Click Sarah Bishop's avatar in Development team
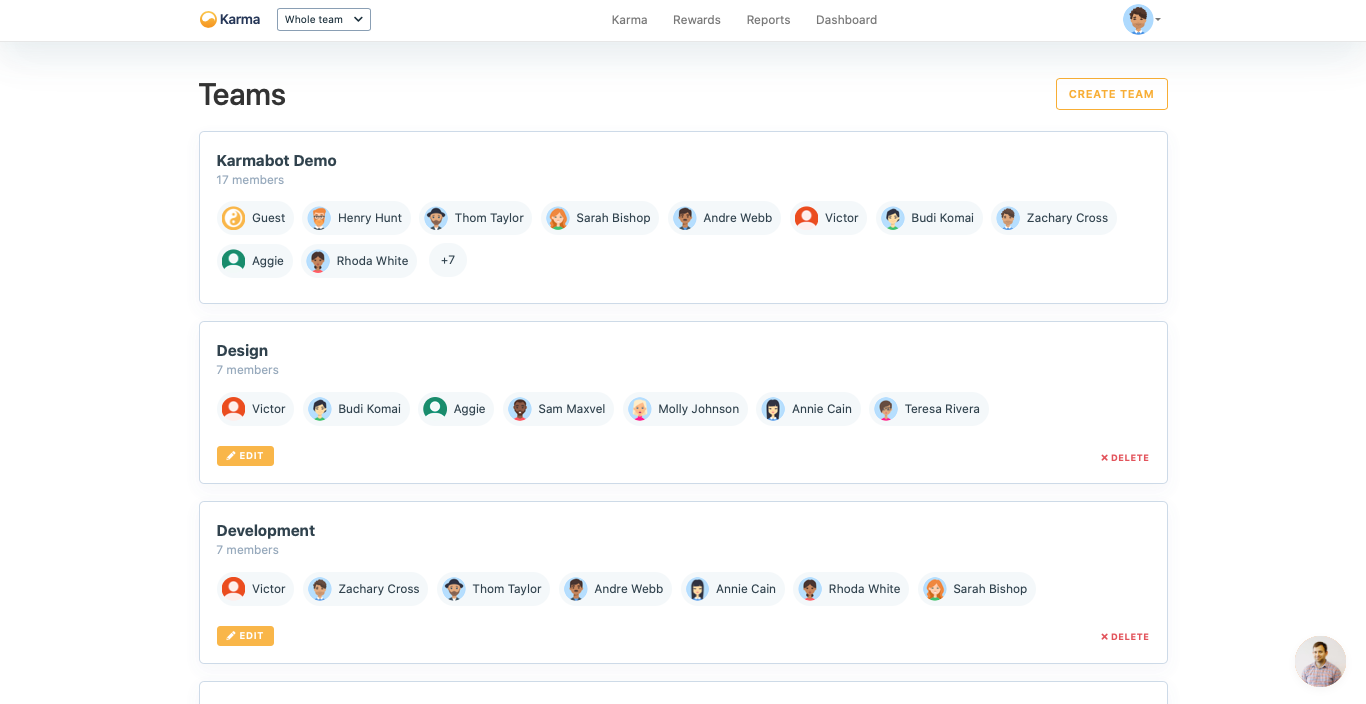The width and height of the screenshot is (1366, 704). pyautogui.click(x=935, y=588)
